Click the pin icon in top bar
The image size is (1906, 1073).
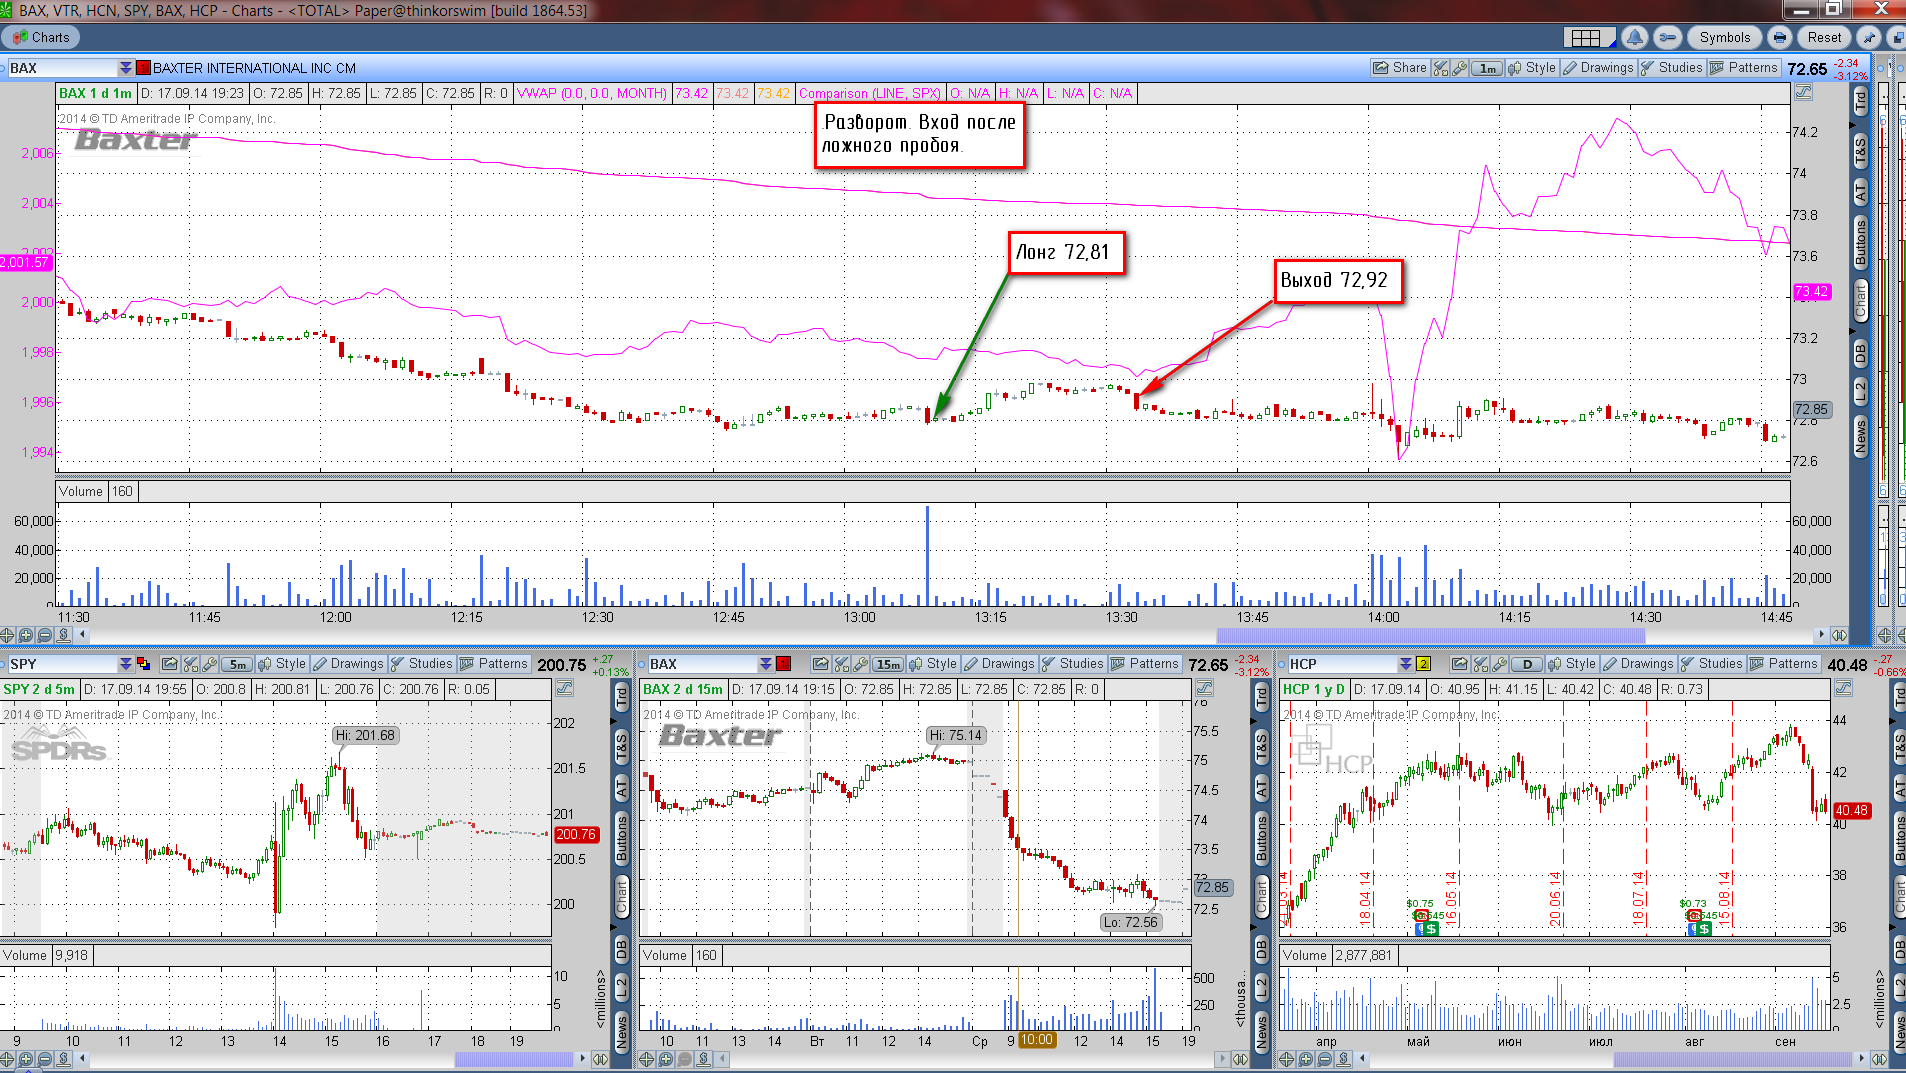[x=1868, y=38]
